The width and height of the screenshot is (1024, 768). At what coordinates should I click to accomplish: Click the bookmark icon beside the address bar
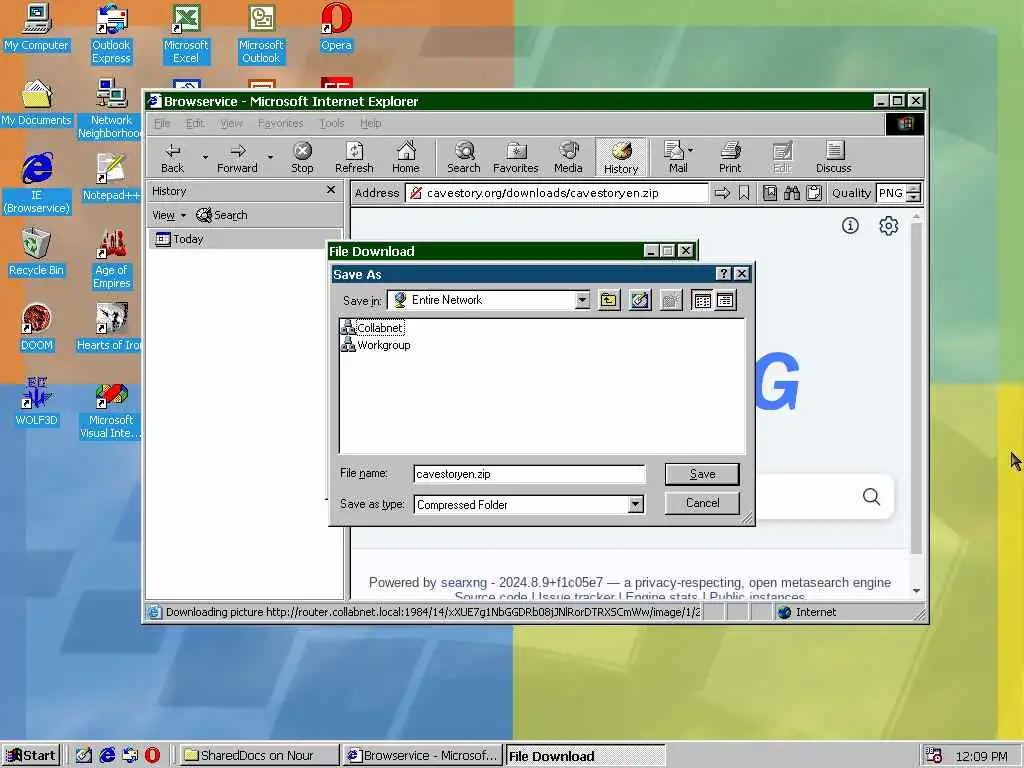point(744,193)
